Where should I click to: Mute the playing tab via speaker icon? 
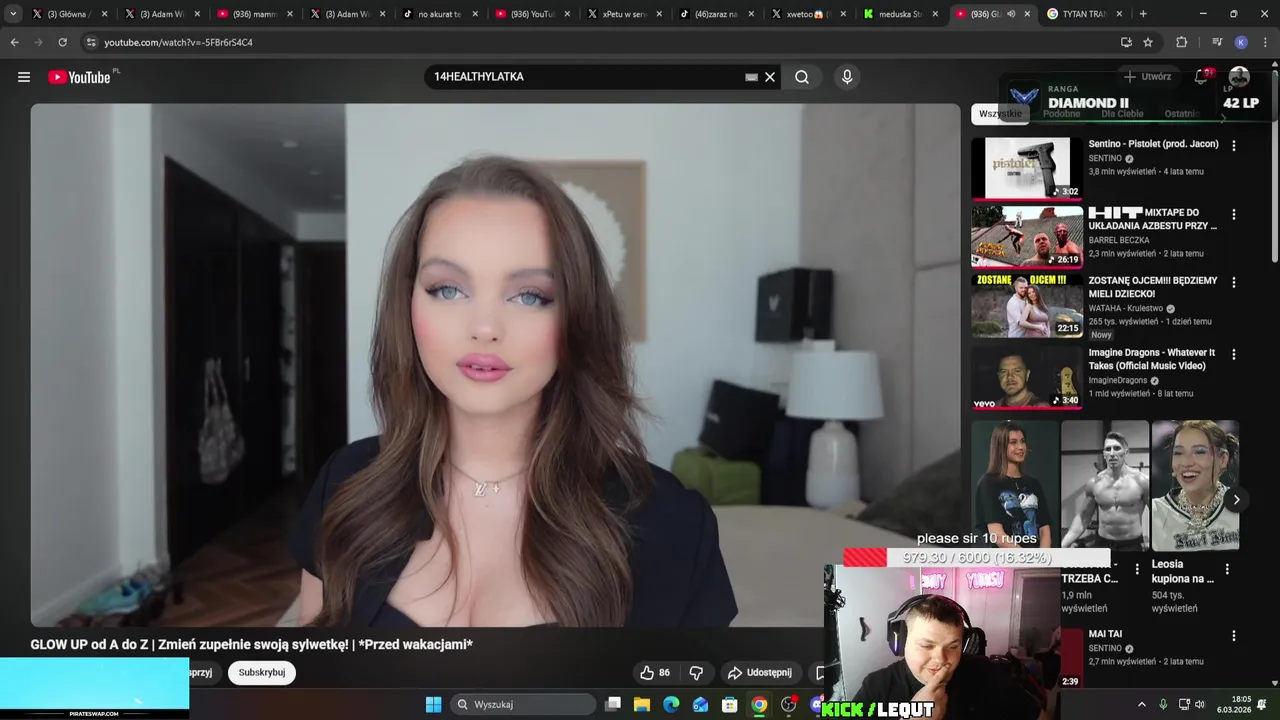pos(1011,14)
